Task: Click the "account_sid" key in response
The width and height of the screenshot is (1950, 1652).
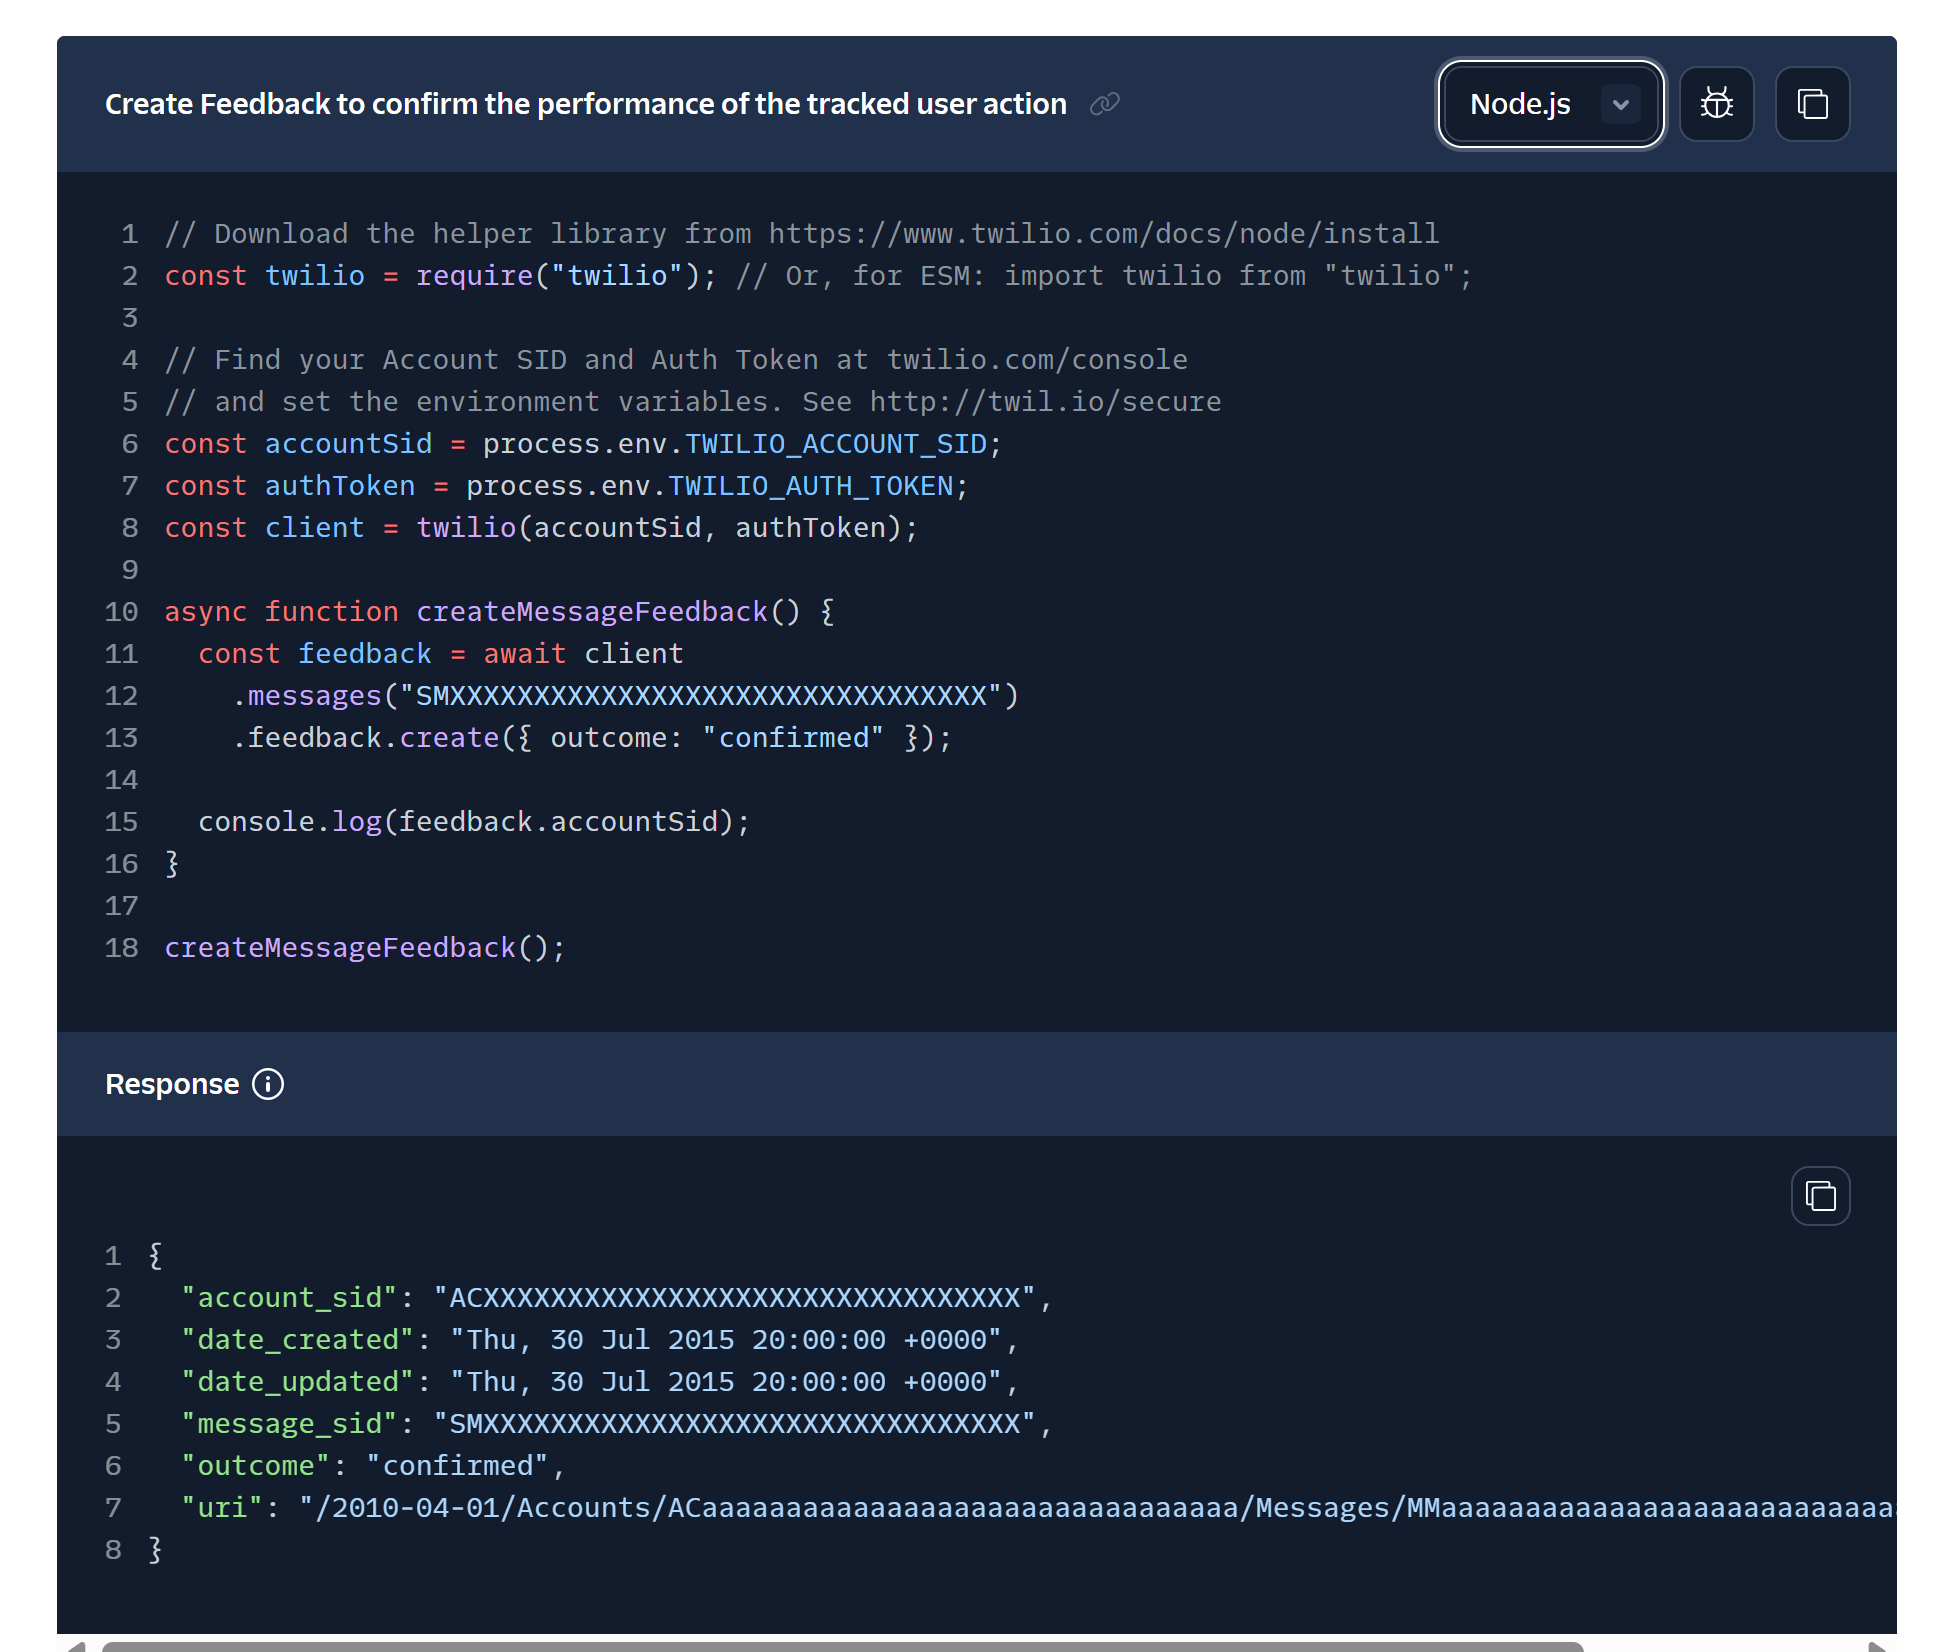Action: click(289, 1298)
